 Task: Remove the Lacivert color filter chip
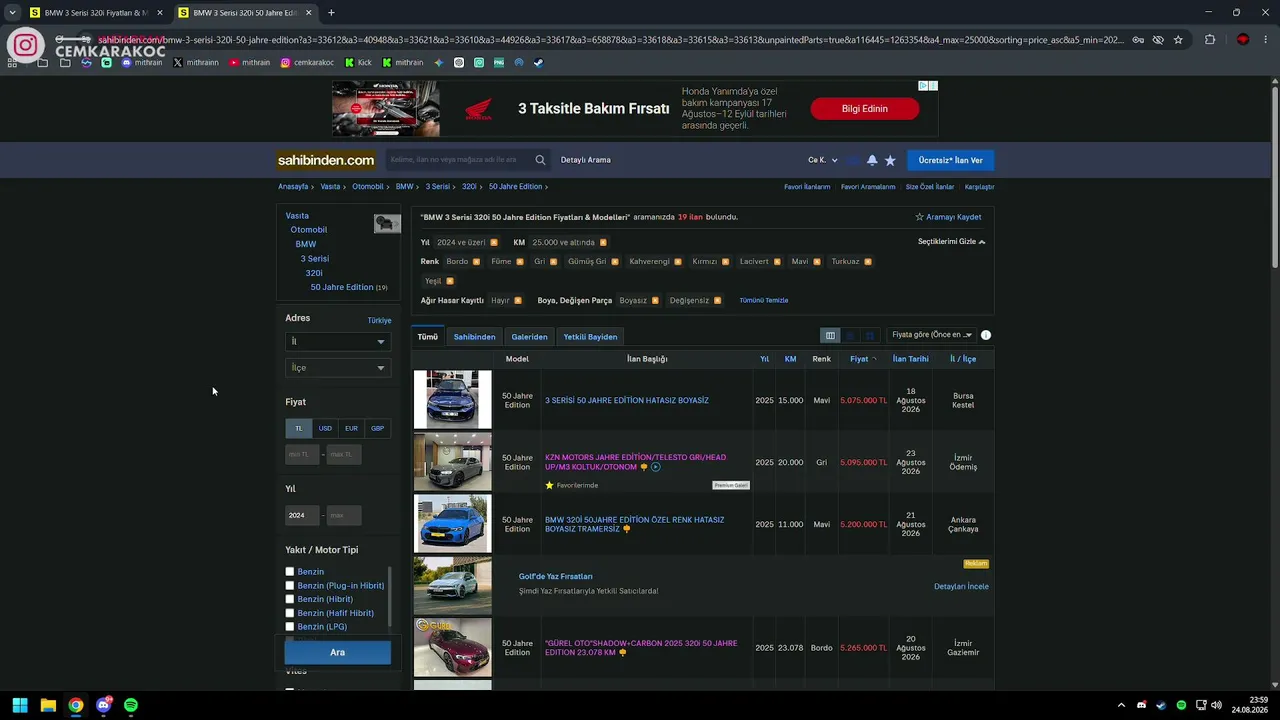coord(777,262)
